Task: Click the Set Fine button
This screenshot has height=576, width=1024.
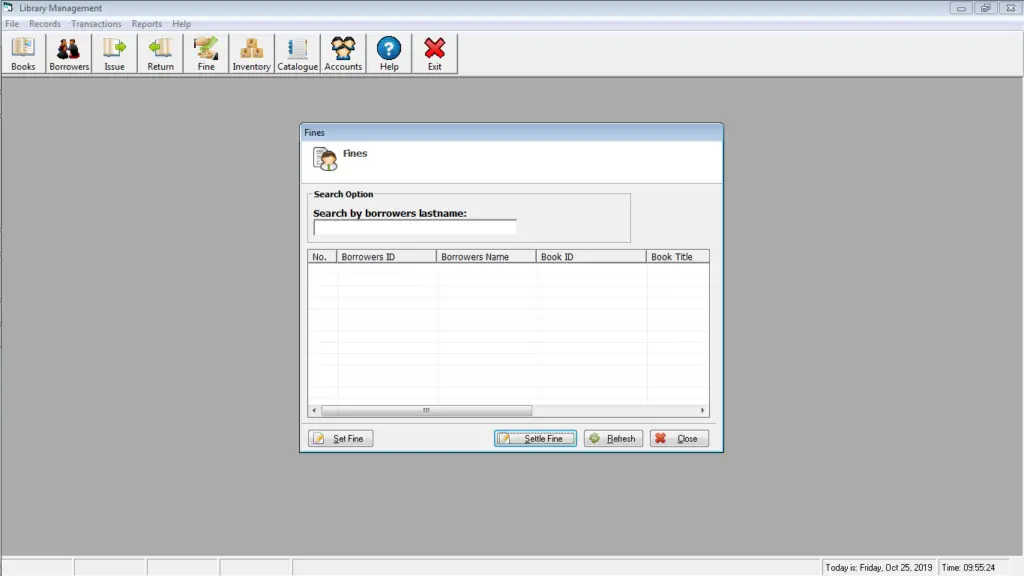Action: click(340, 438)
